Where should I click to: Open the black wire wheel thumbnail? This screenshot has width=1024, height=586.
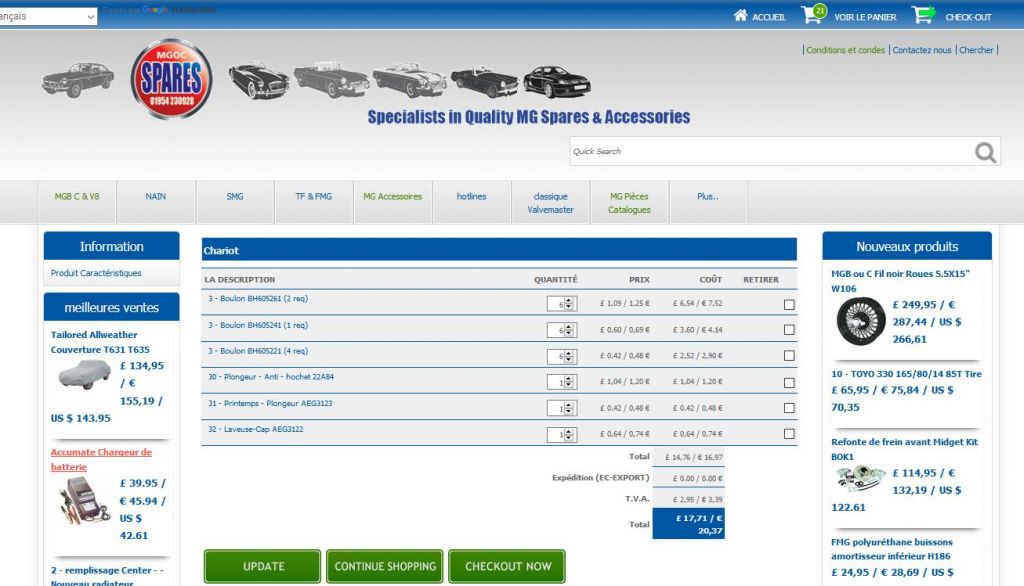(x=861, y=321)
